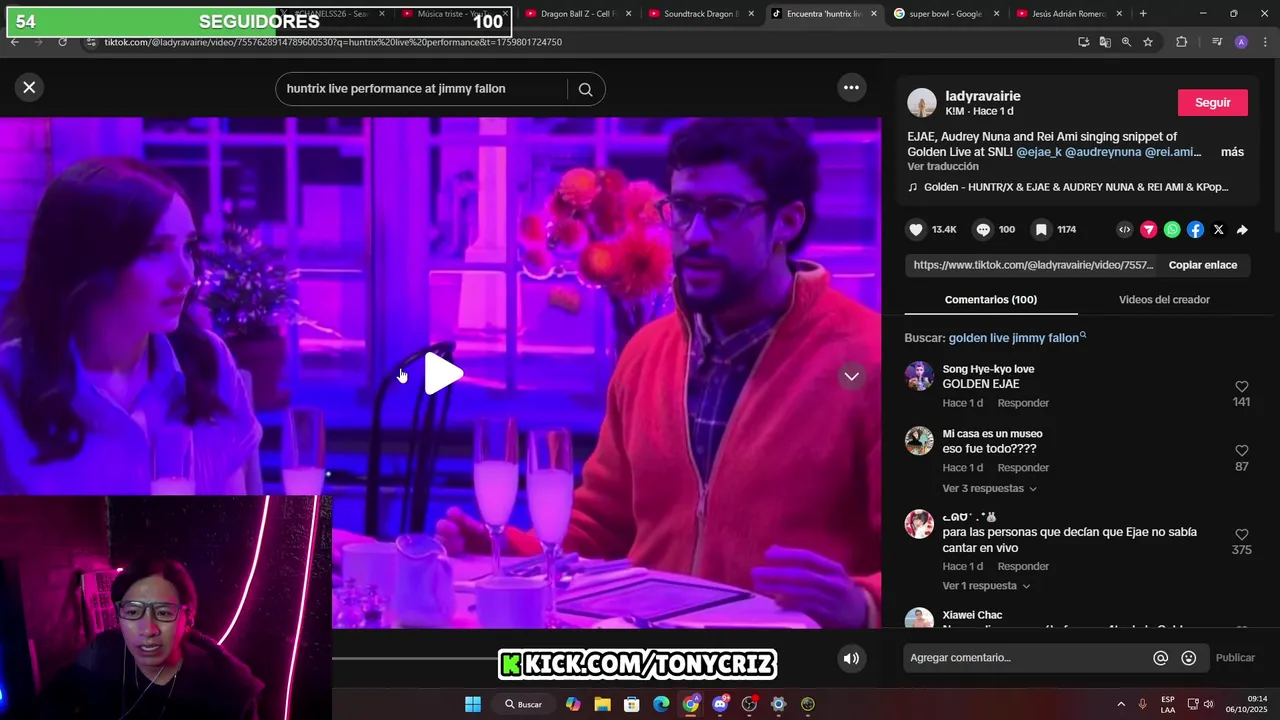Open the emoji picker icon
The width and height of the screenshot is (1280, 720).
click(x=1188, y=658)
